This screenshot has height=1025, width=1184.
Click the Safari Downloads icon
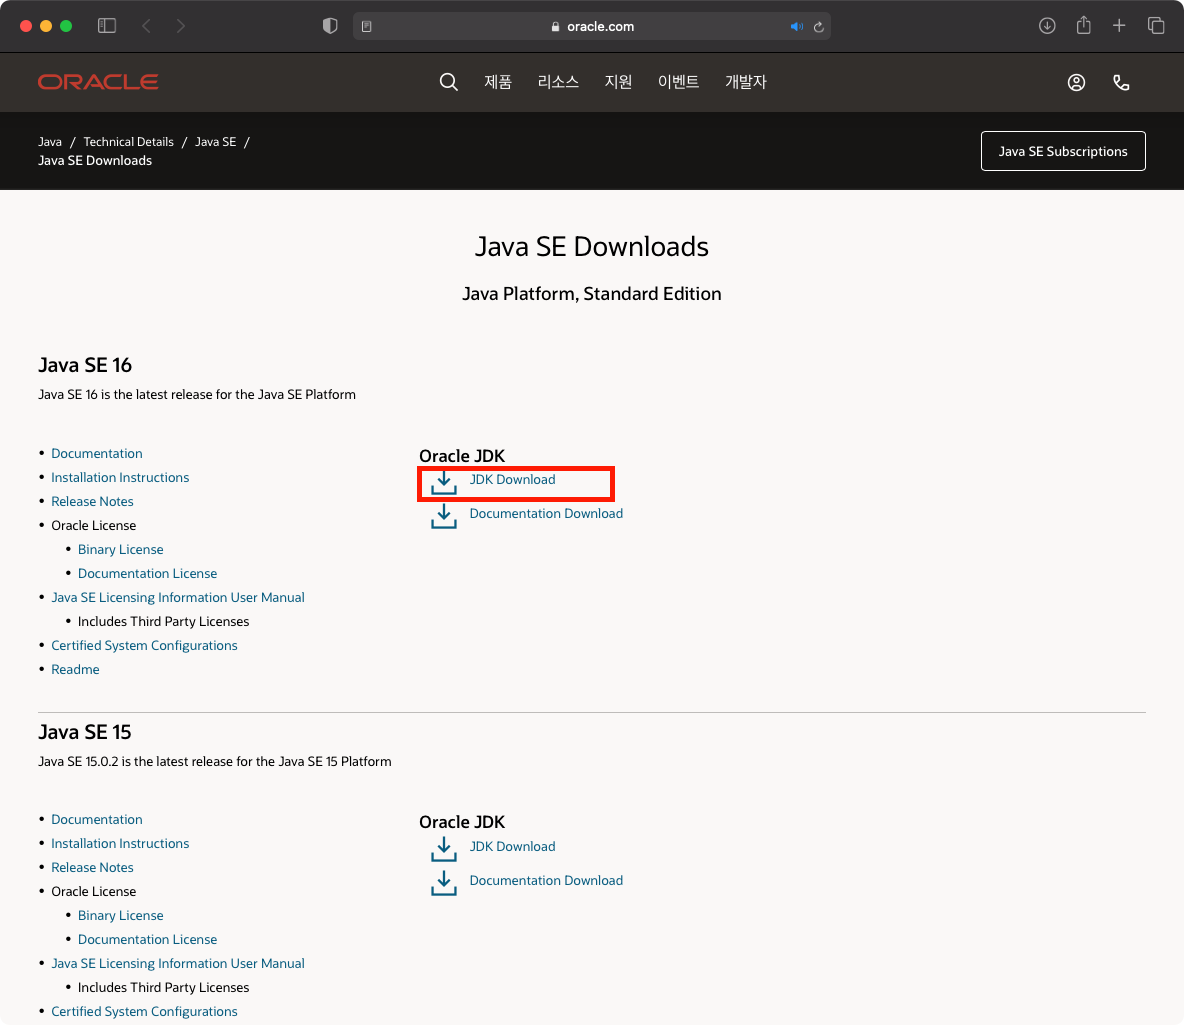[x=1047, y=25]
